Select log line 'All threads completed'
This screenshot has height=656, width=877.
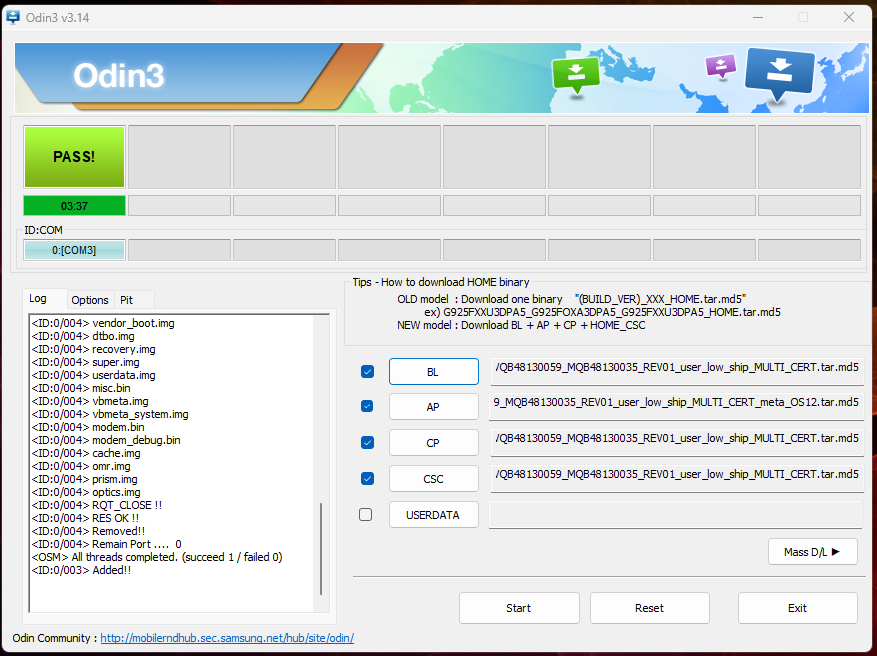point(157,557)
